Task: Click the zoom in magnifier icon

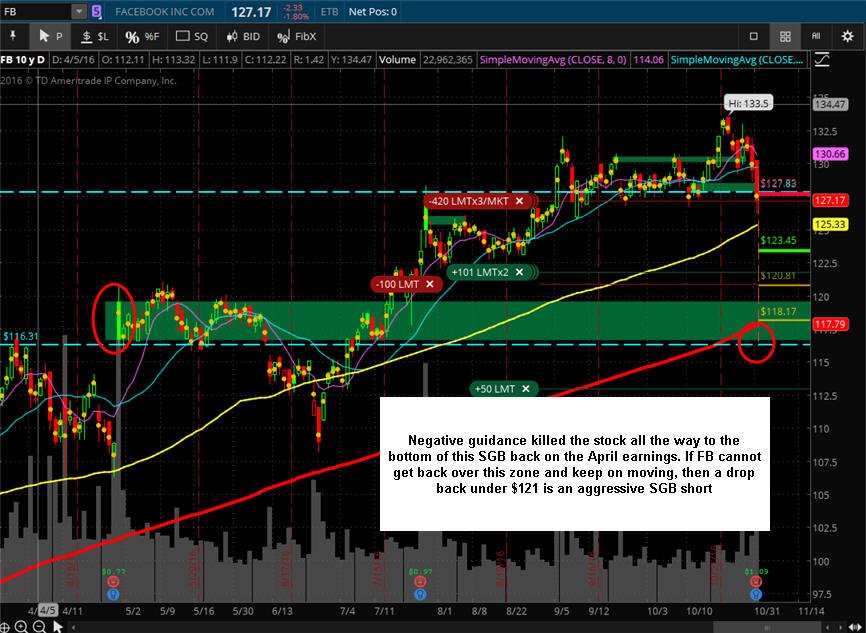Action: 21,626
